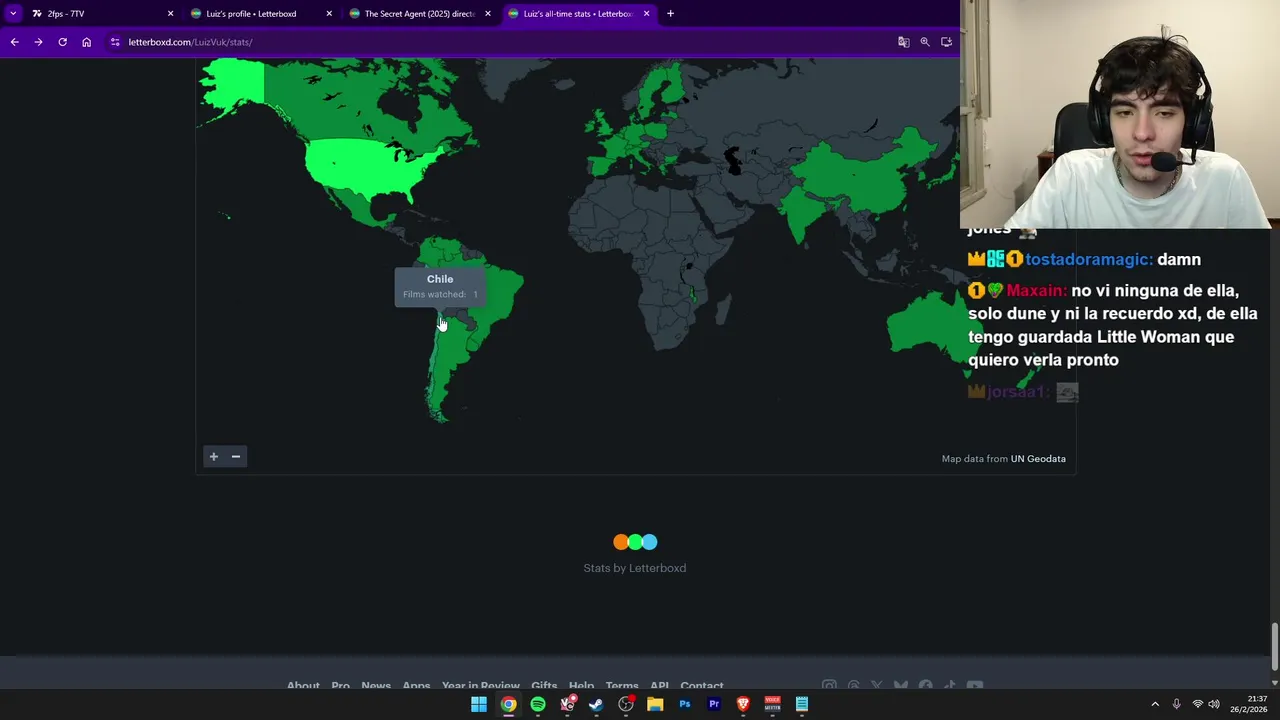Switch to 2fps - 7TV tab

click(100, 13)
